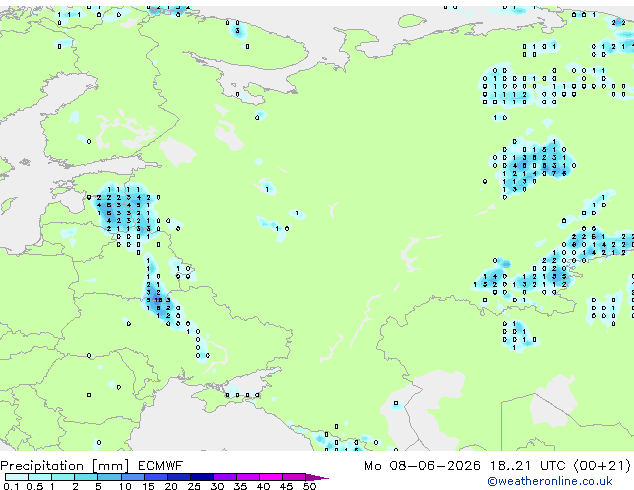
Task: Click the date 'Mo 08-06-2026'
Action: [x=422, y=466]
